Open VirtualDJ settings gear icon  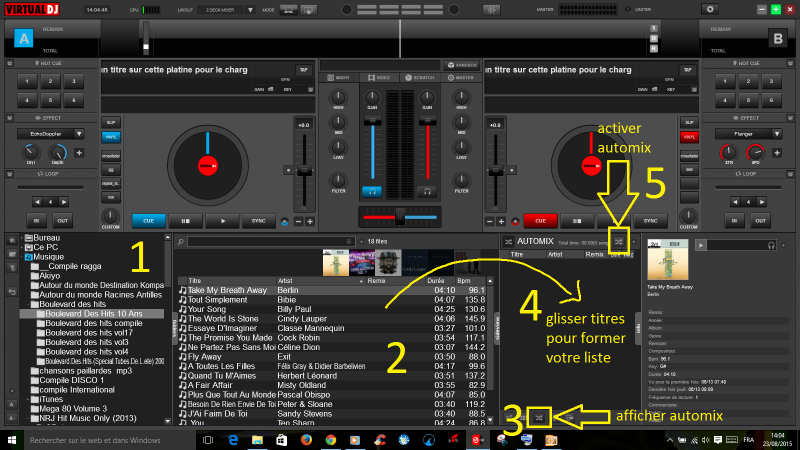(x=710, y=9)
